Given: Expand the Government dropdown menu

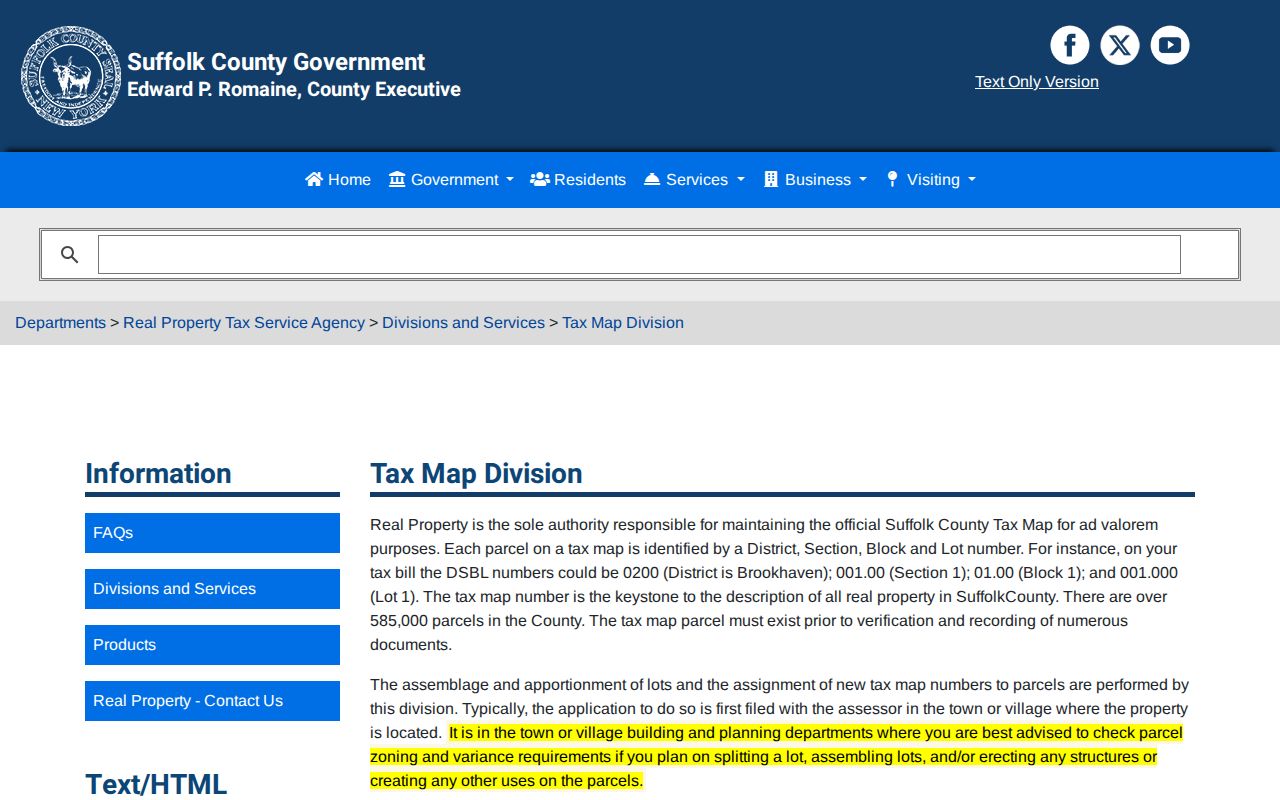Looking at the screenshot, I should point(451,180).
